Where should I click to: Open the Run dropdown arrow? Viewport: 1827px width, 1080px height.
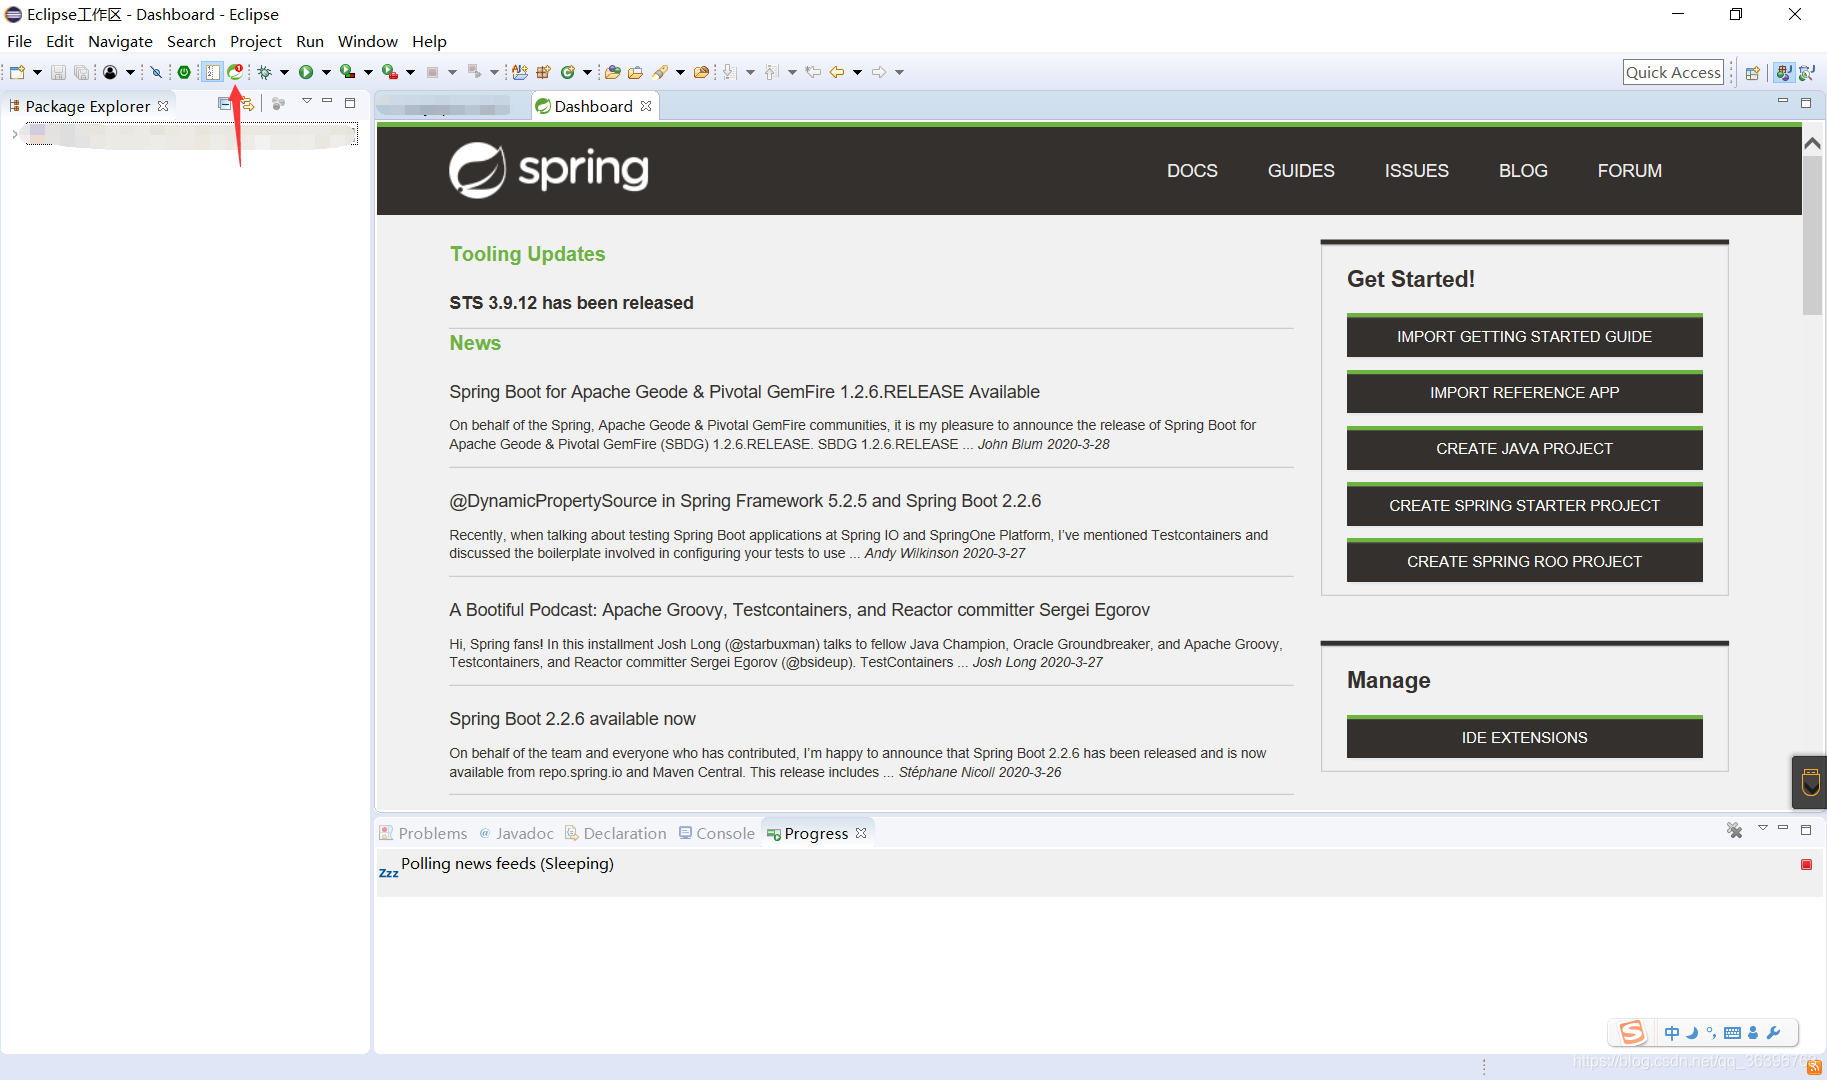326,72
